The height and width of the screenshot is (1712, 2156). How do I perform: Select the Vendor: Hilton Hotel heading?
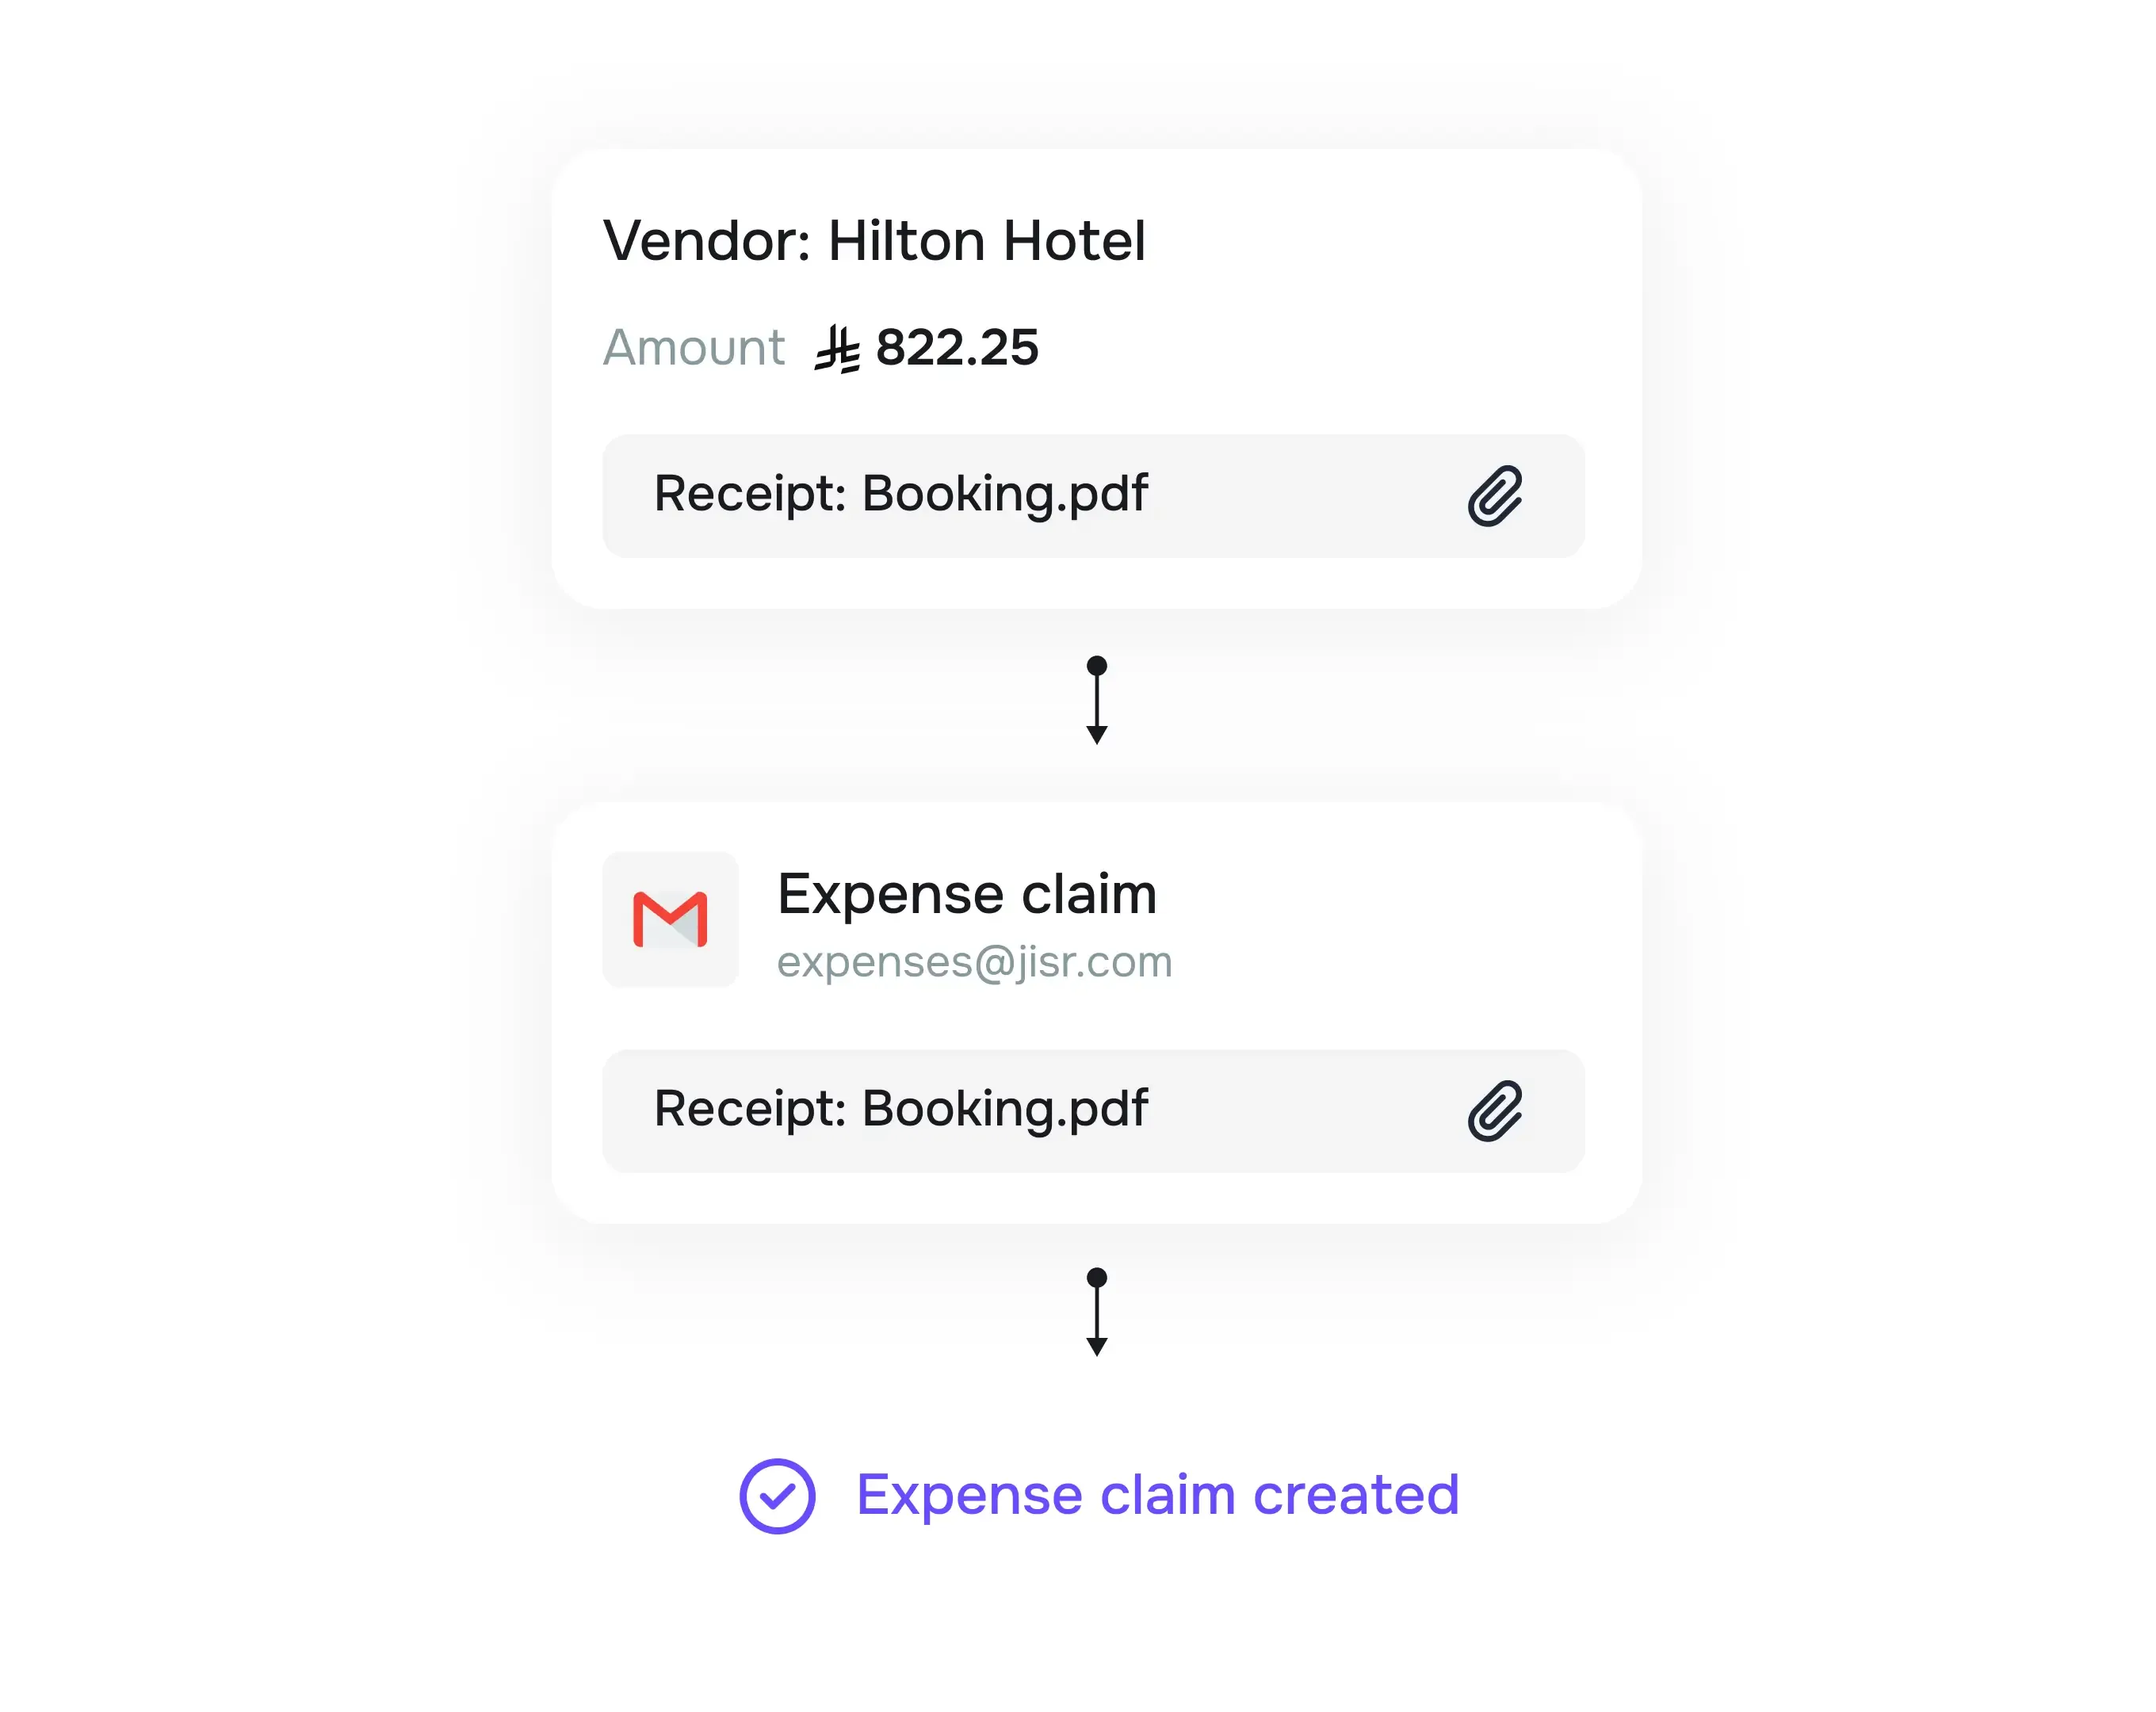point(874,241)
